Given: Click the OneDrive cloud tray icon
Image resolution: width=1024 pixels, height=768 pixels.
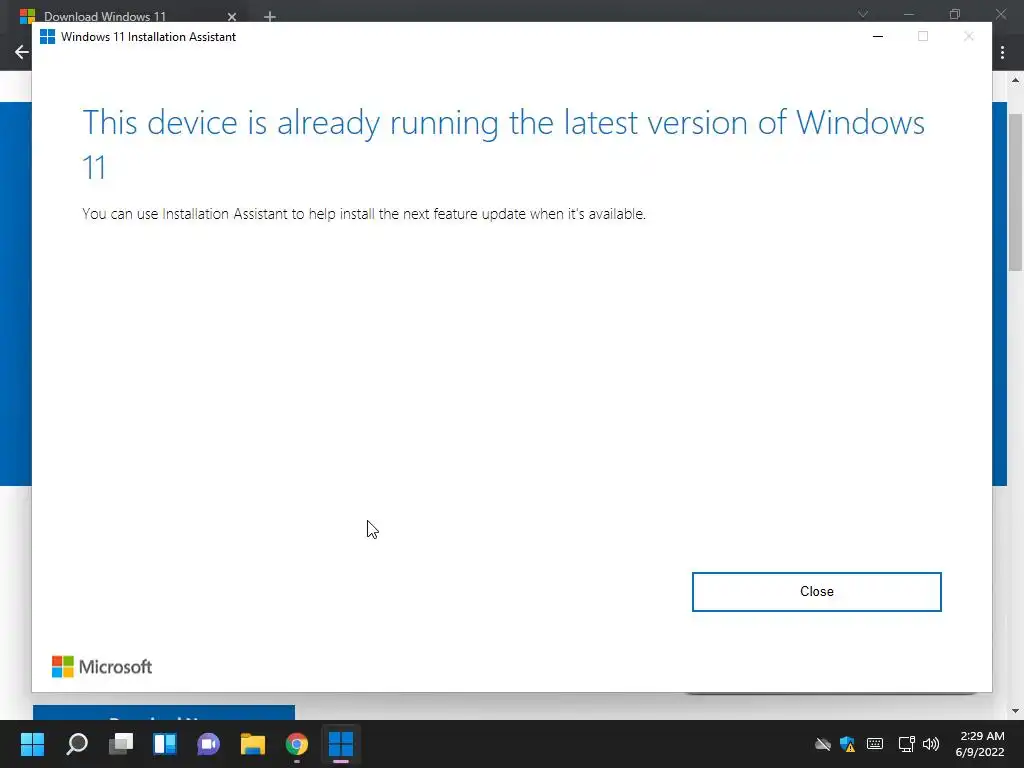Looking at the screenshot, I should 823,744.
